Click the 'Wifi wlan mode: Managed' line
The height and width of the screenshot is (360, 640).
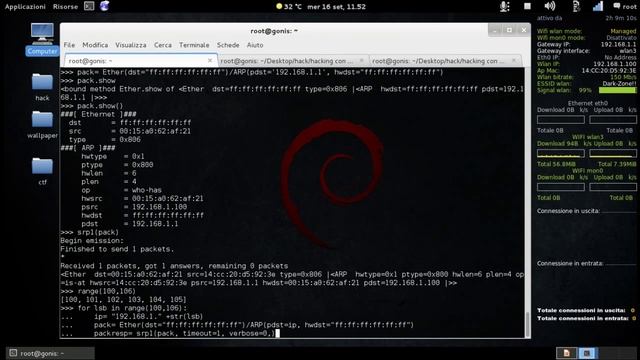586,31
